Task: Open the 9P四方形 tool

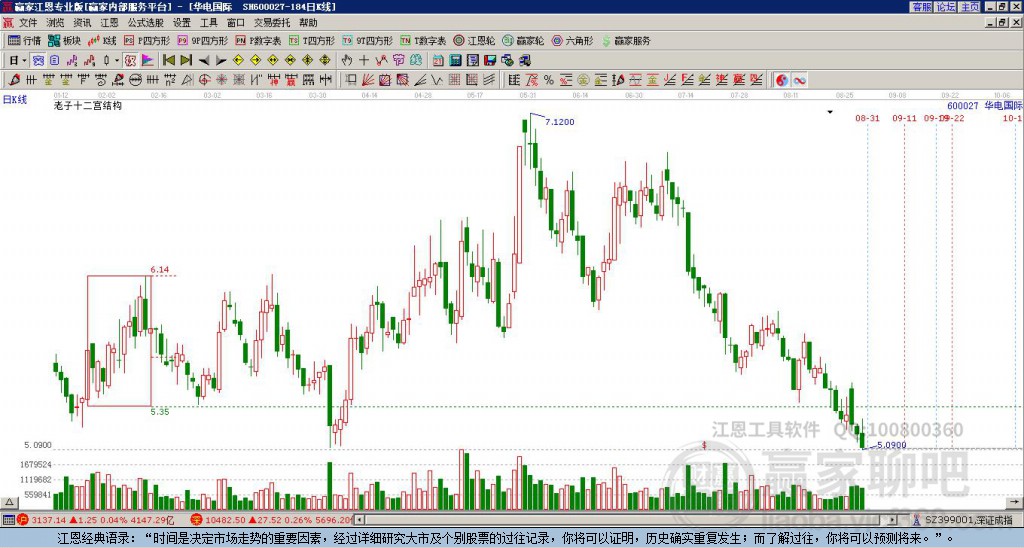Action: (x=202, y=40)
